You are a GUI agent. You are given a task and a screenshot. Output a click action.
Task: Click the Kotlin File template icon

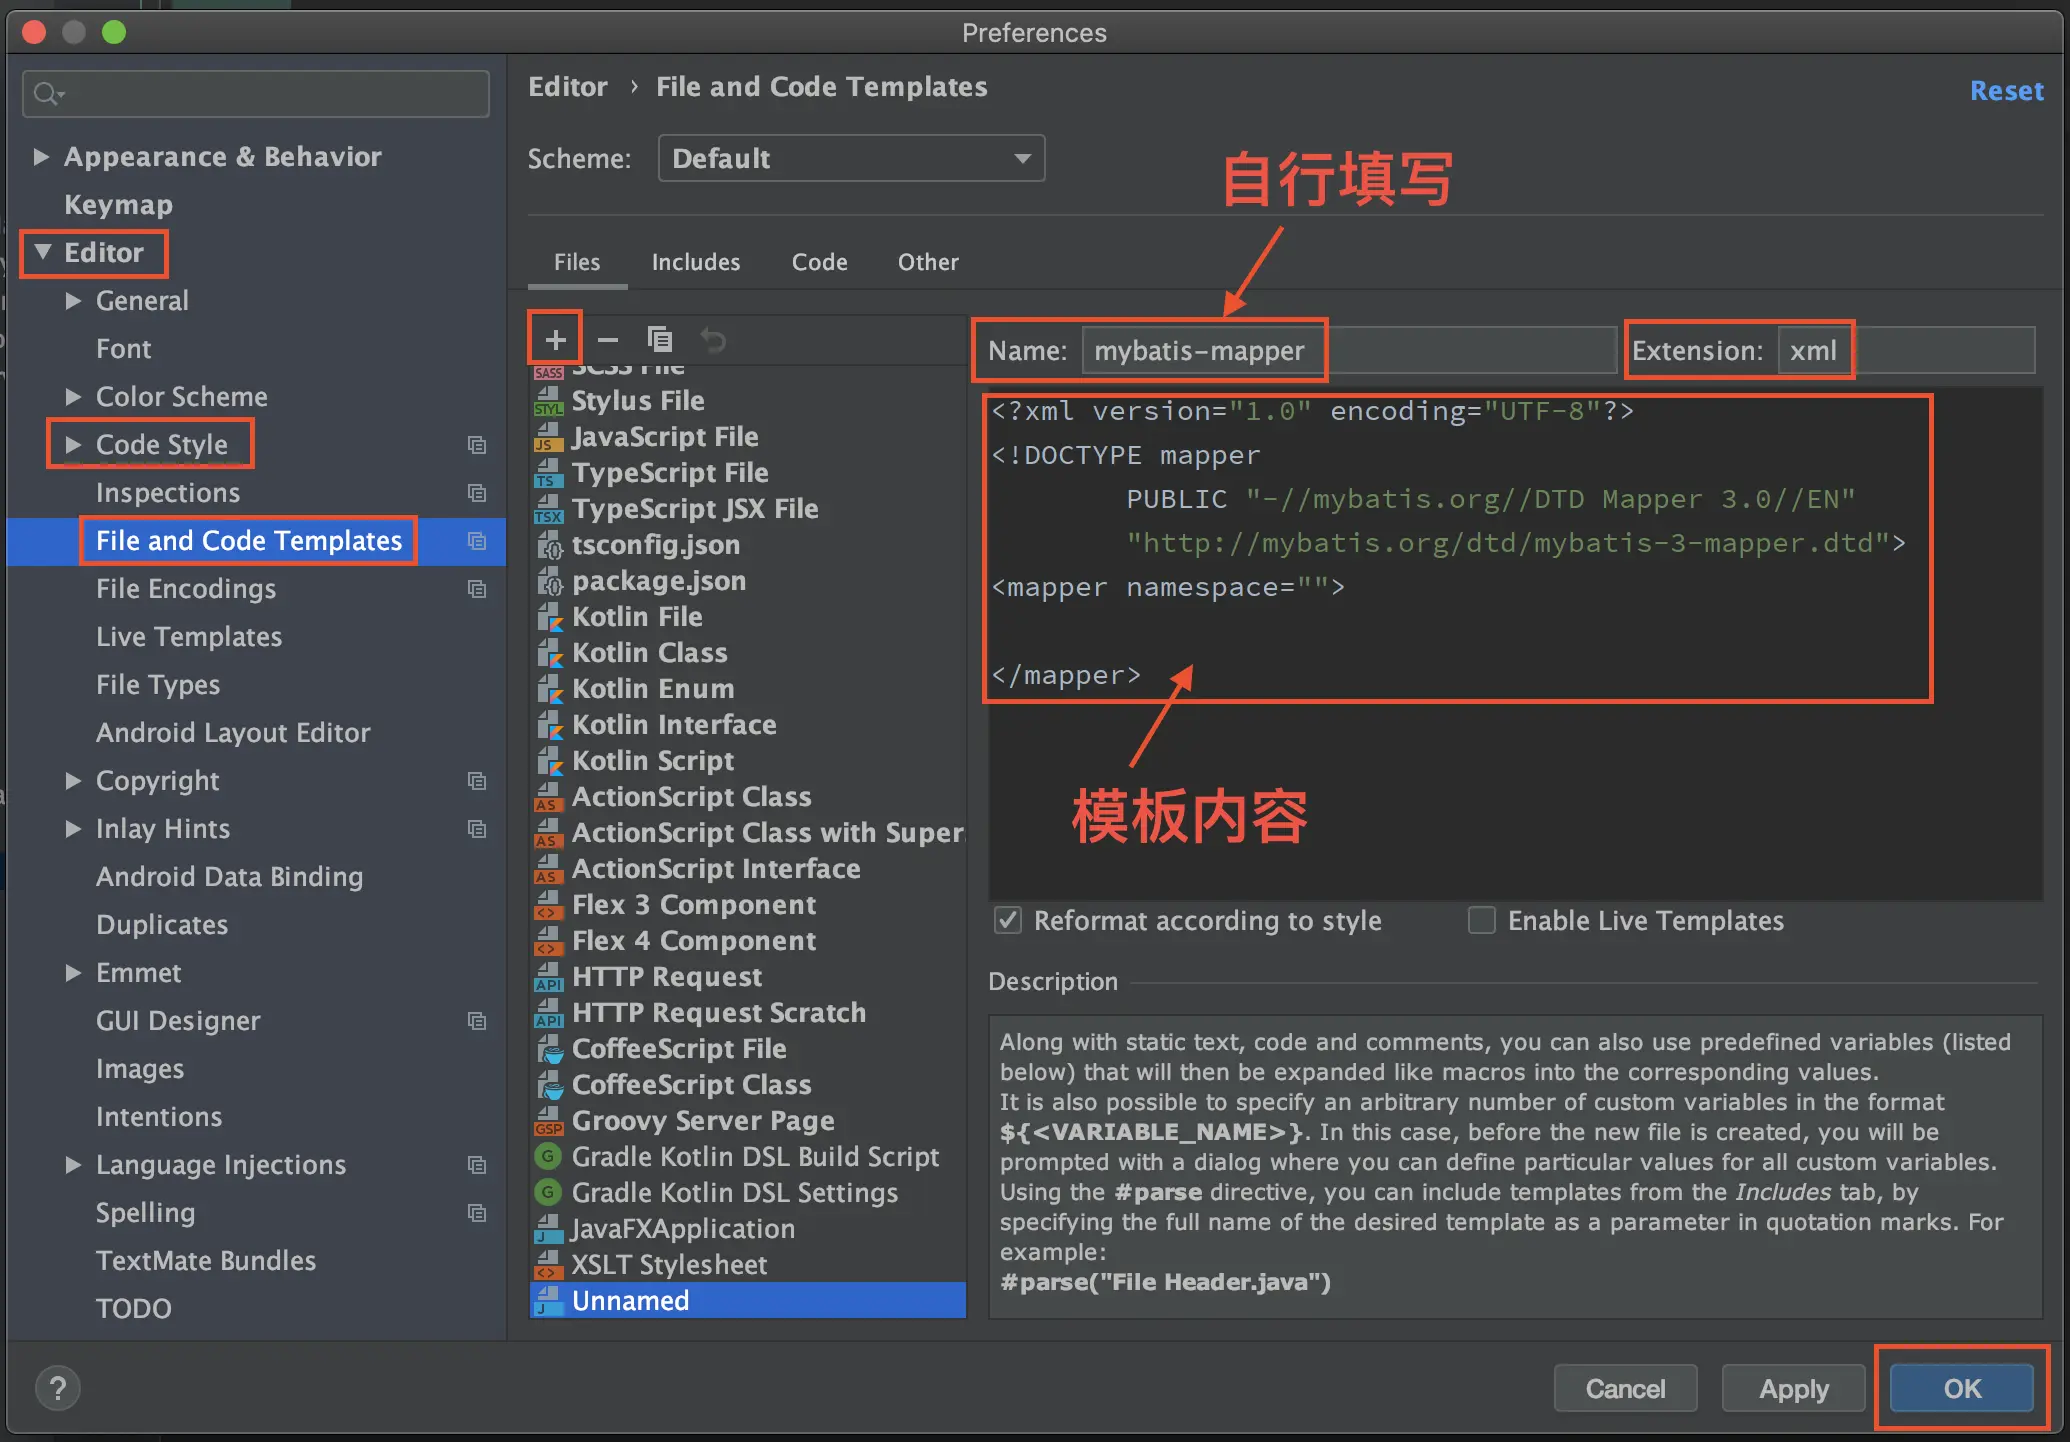point(549,617)
